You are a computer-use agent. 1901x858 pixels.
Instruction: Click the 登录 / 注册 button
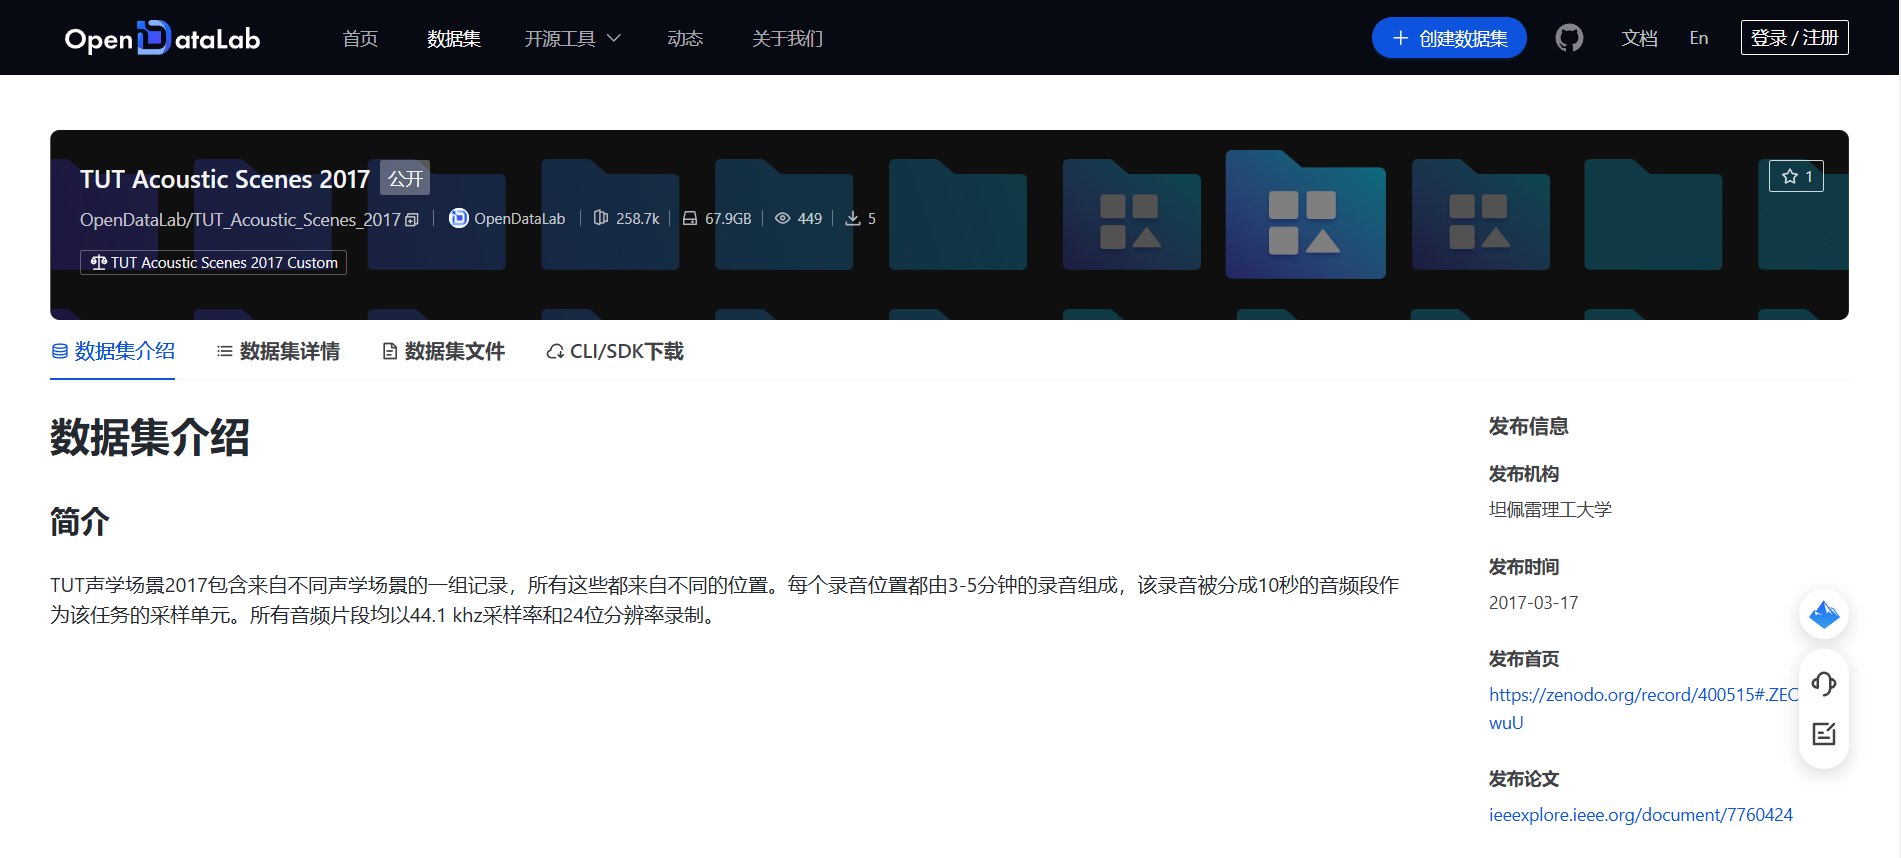coord(1794,38)
